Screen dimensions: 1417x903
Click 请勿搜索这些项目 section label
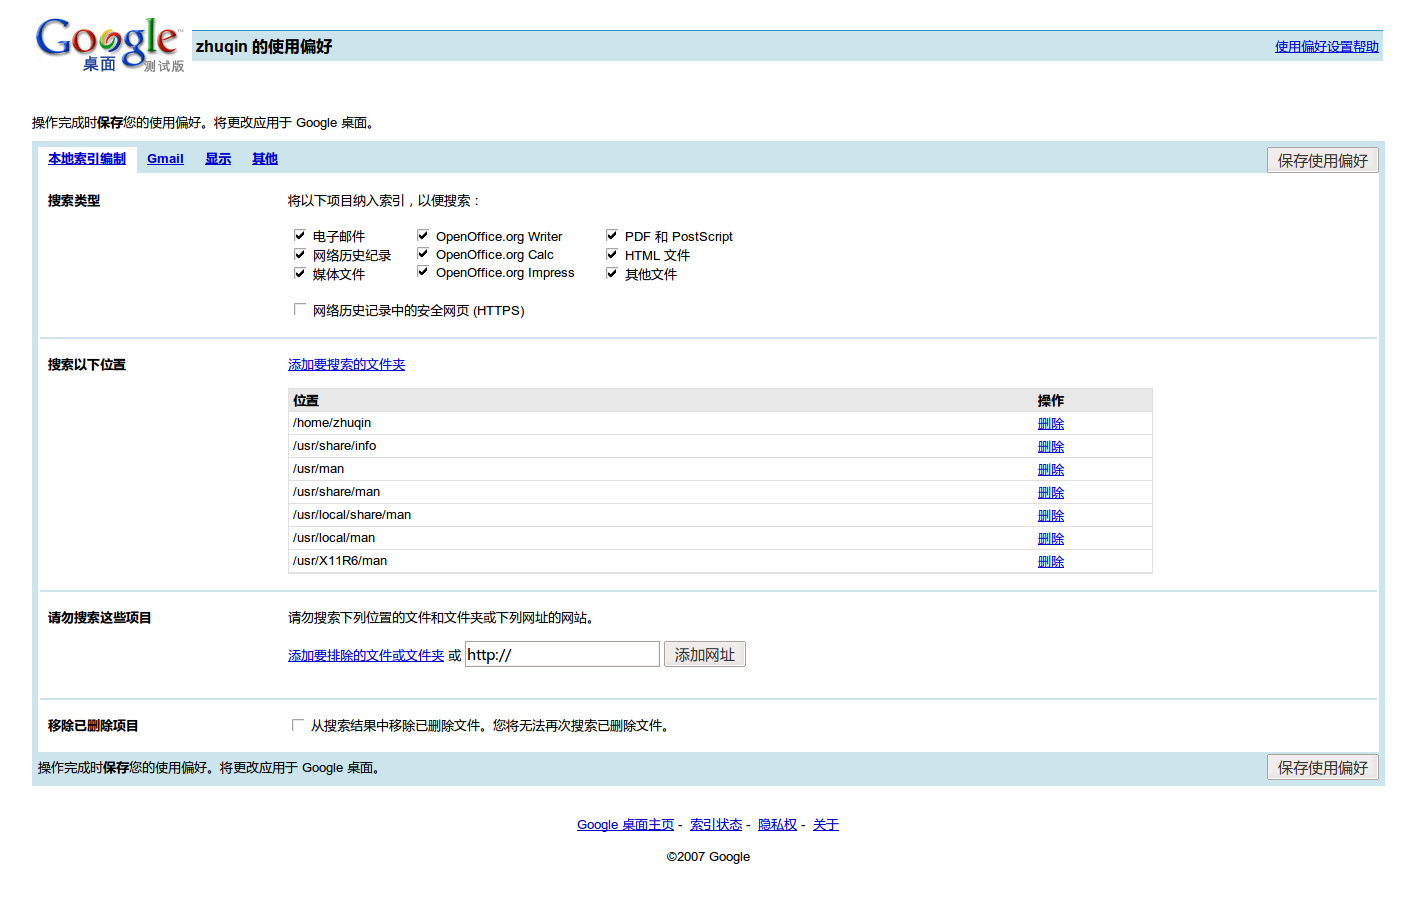100,618
